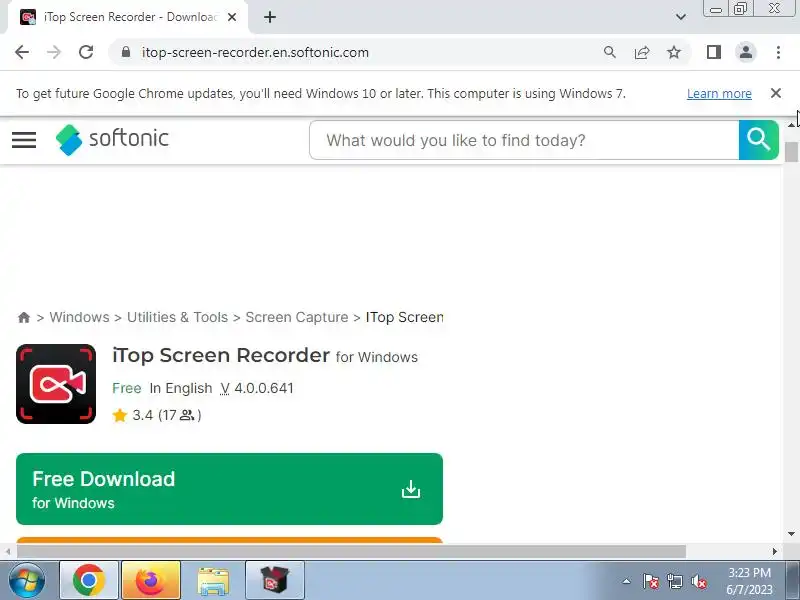The image size is (800, 600).
Task: Click the padlock site info icon
Action: [x=126, y=52]
